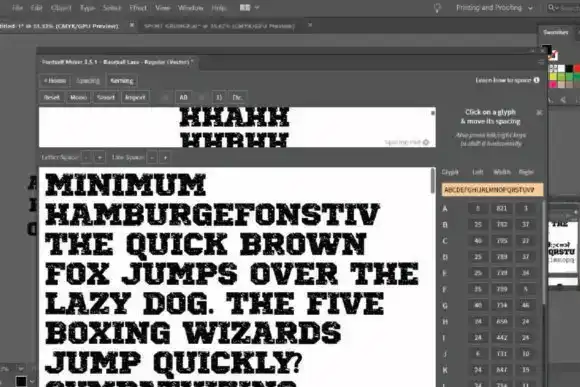Select the Пк. sample text preset
580x387 pixels.
pos(237,97)
